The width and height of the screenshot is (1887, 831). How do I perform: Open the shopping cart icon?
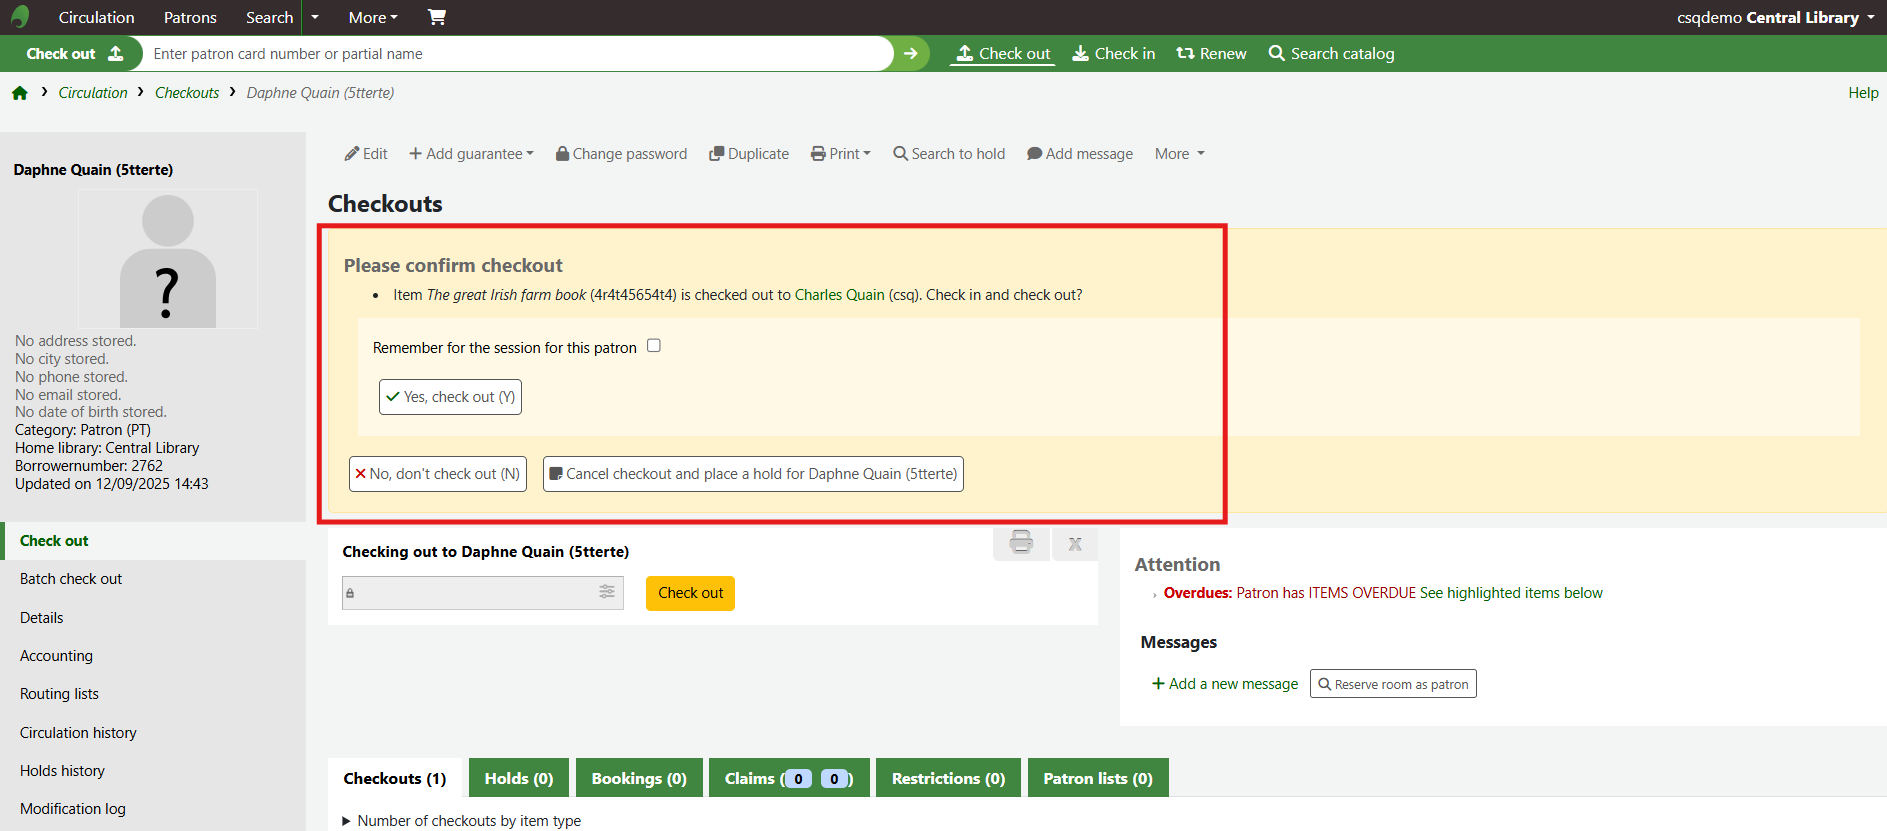[x=437, y=17]
